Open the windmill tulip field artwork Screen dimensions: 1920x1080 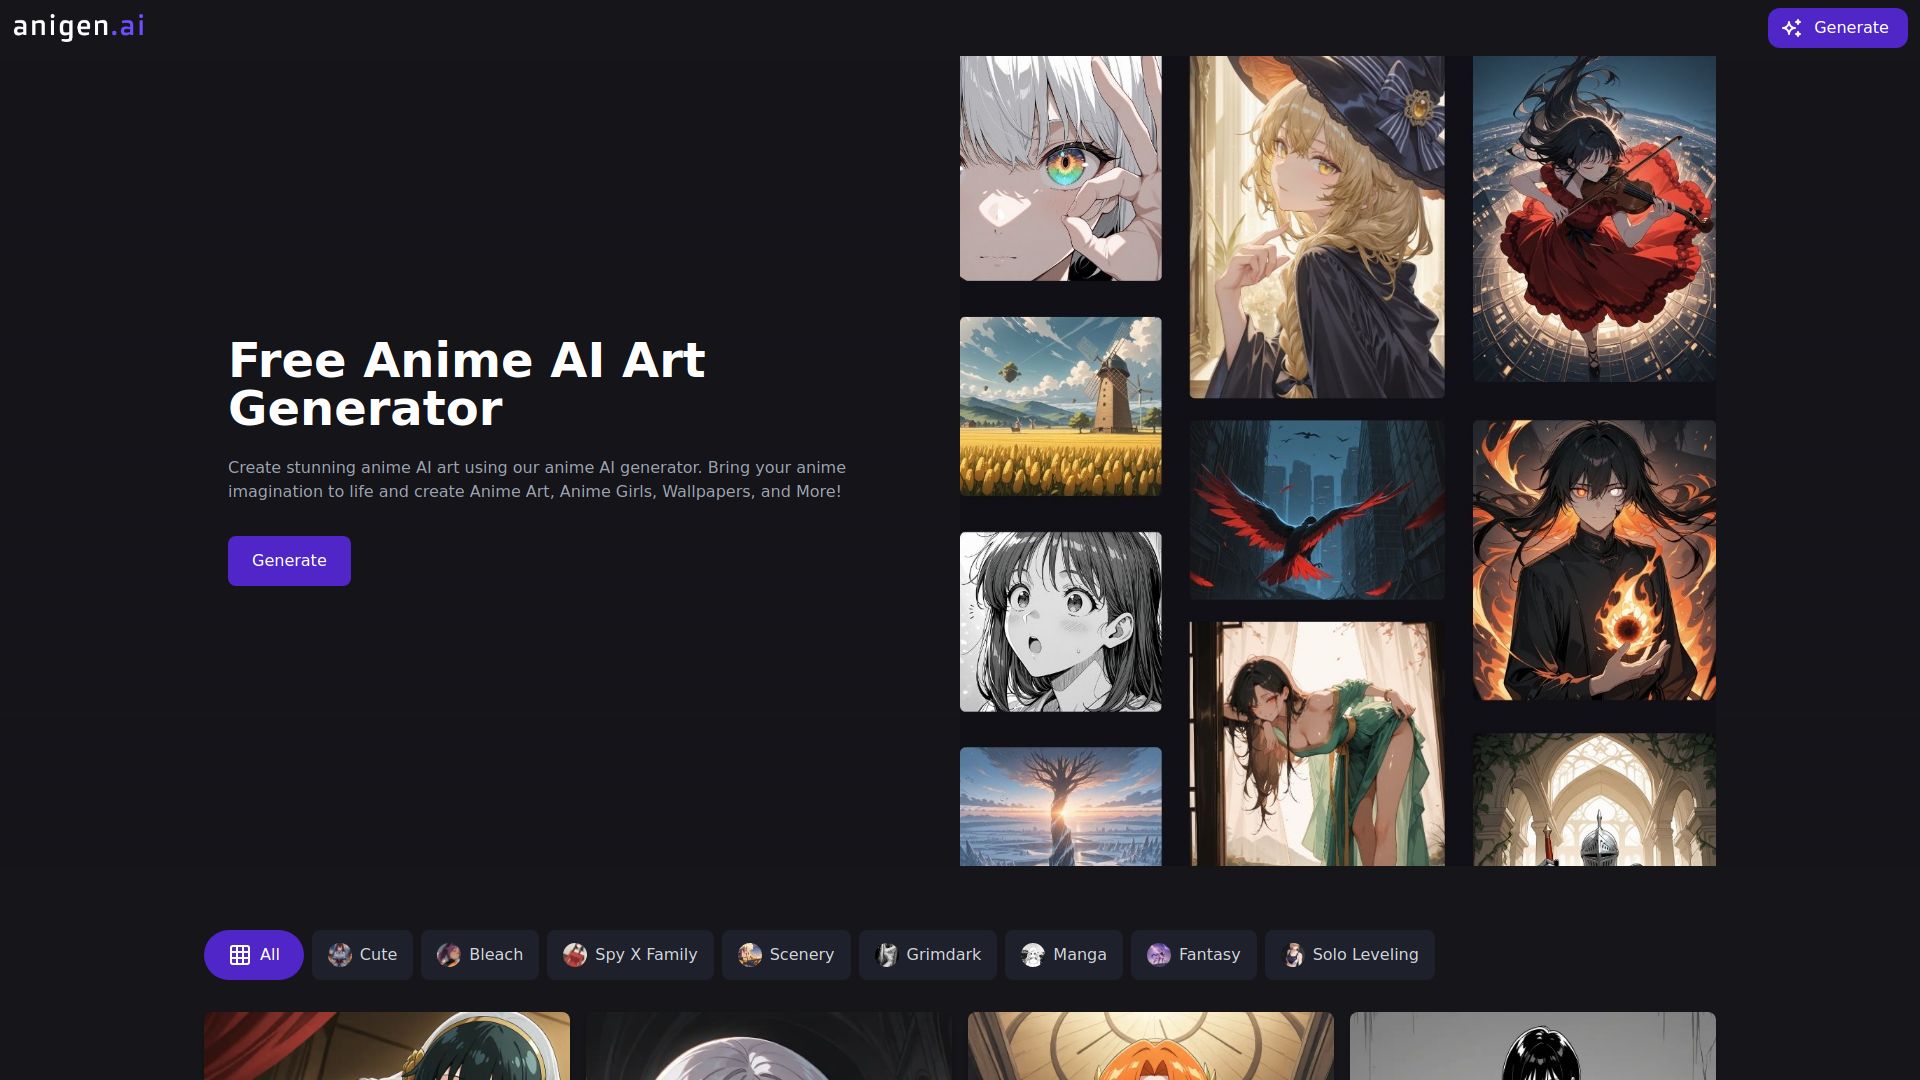pos(1060,406)
